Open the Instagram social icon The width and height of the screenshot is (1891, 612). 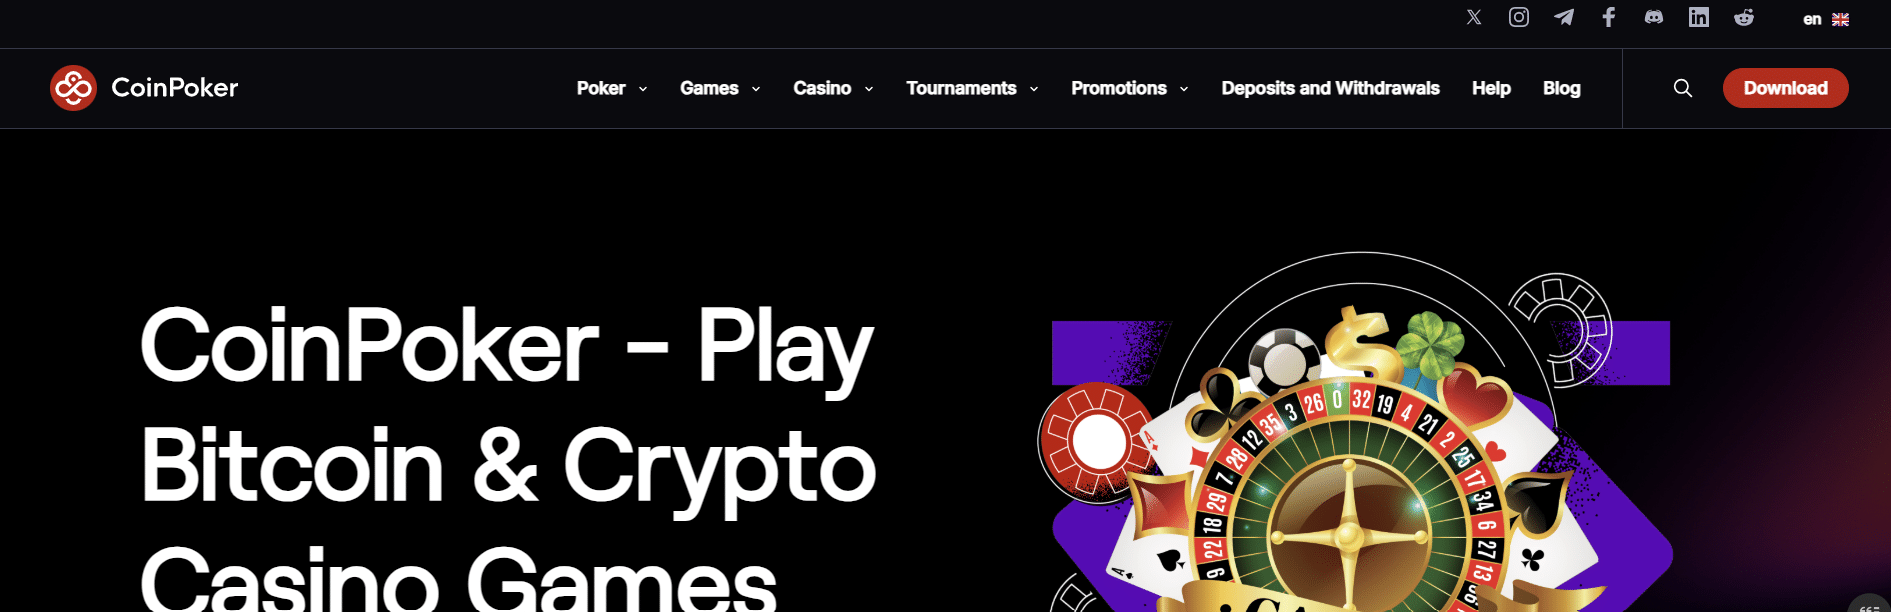[1519, 17]
